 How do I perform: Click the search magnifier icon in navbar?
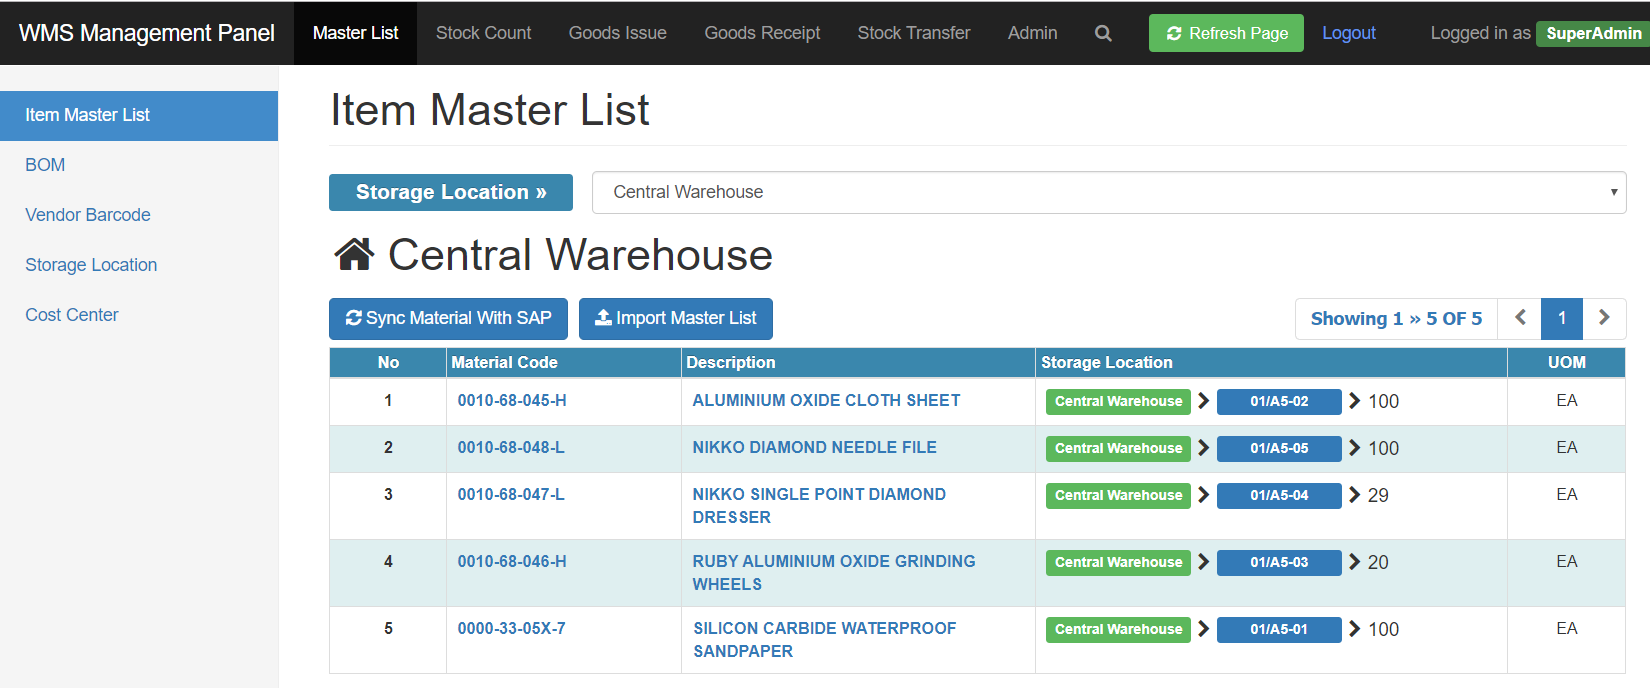1103,33
